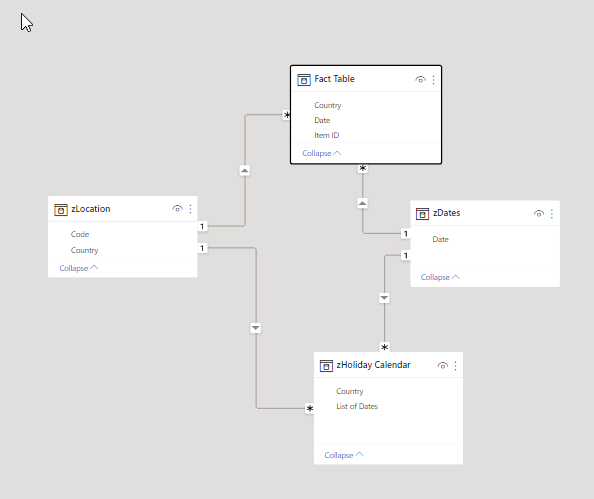This screenshot has height=499, width=594.
Task: Toggle Fact Table visibility eye icon
Action: click(x=420, y=80)
